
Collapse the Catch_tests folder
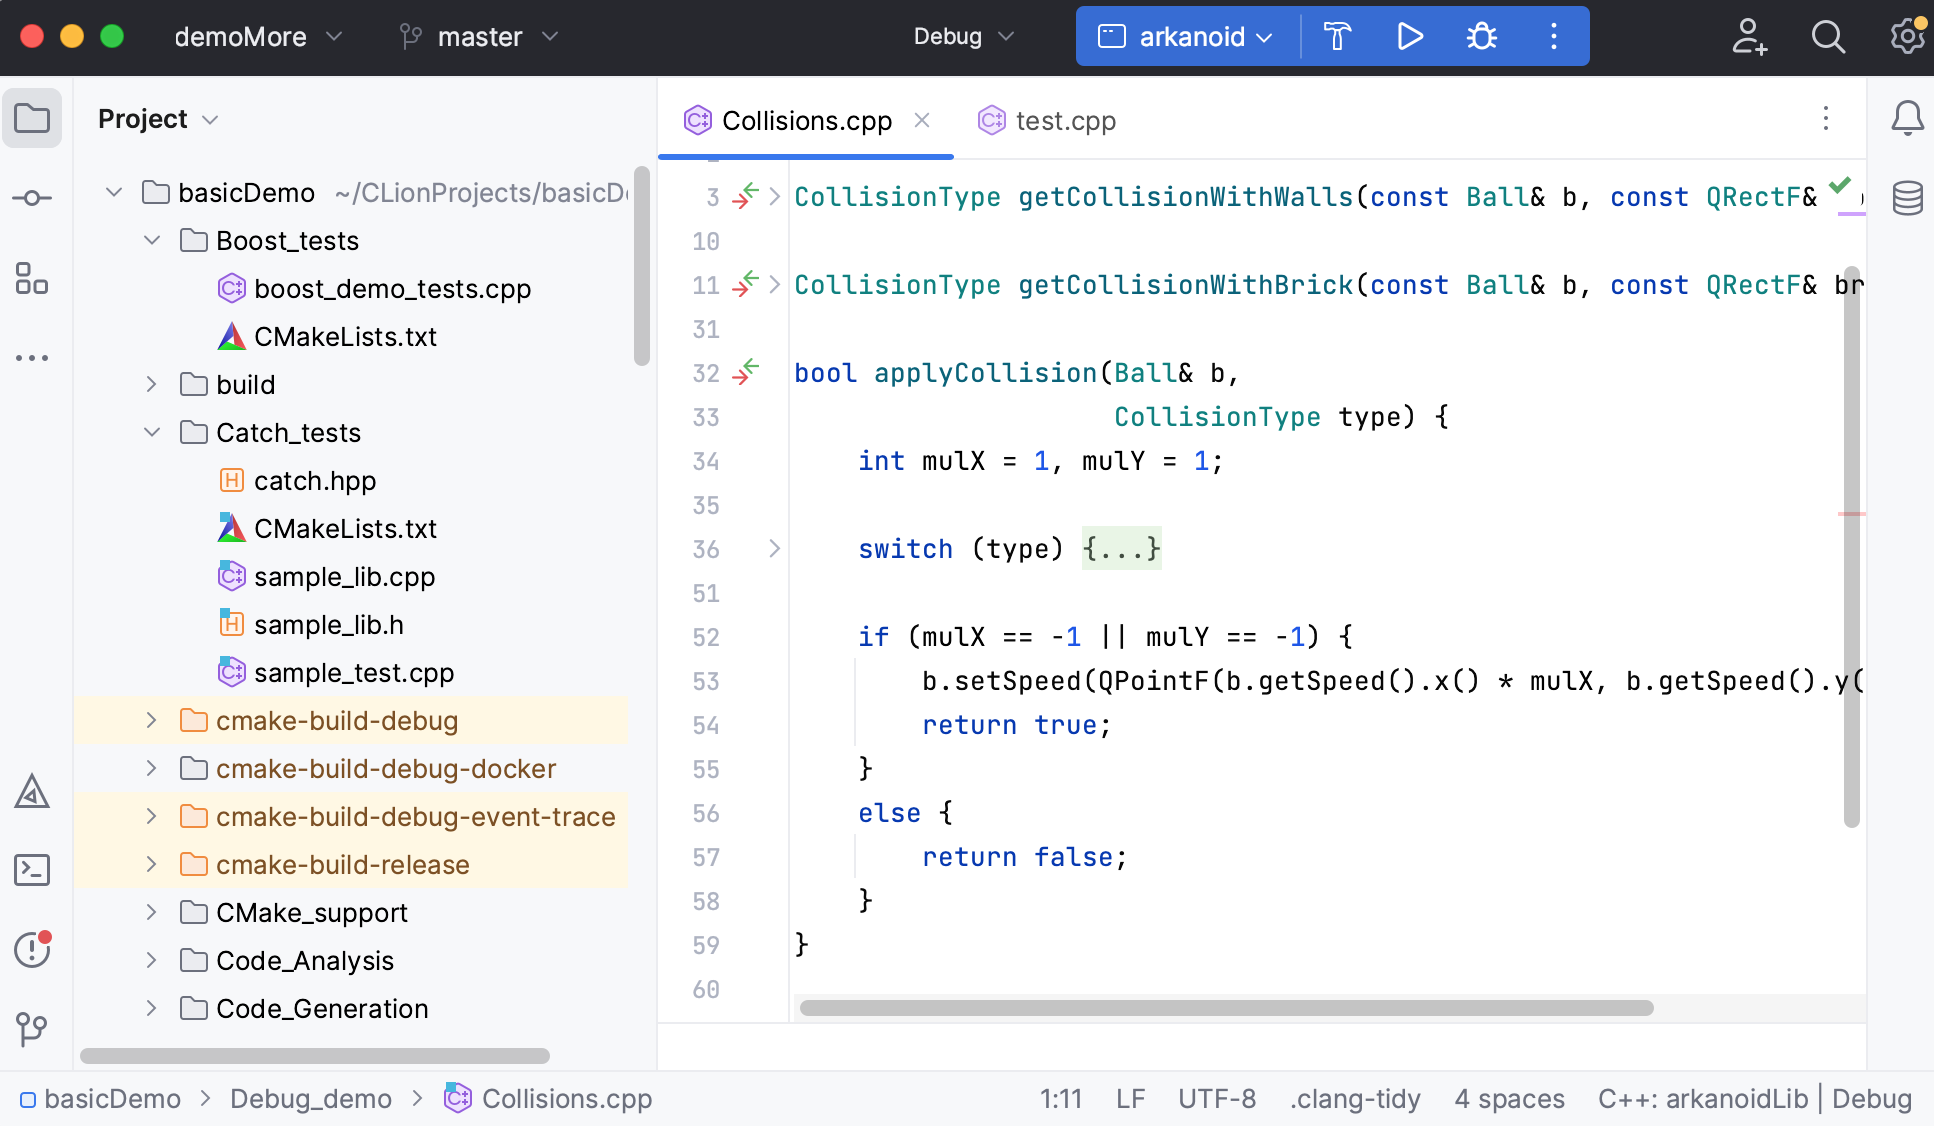click(x=152, y=433)
